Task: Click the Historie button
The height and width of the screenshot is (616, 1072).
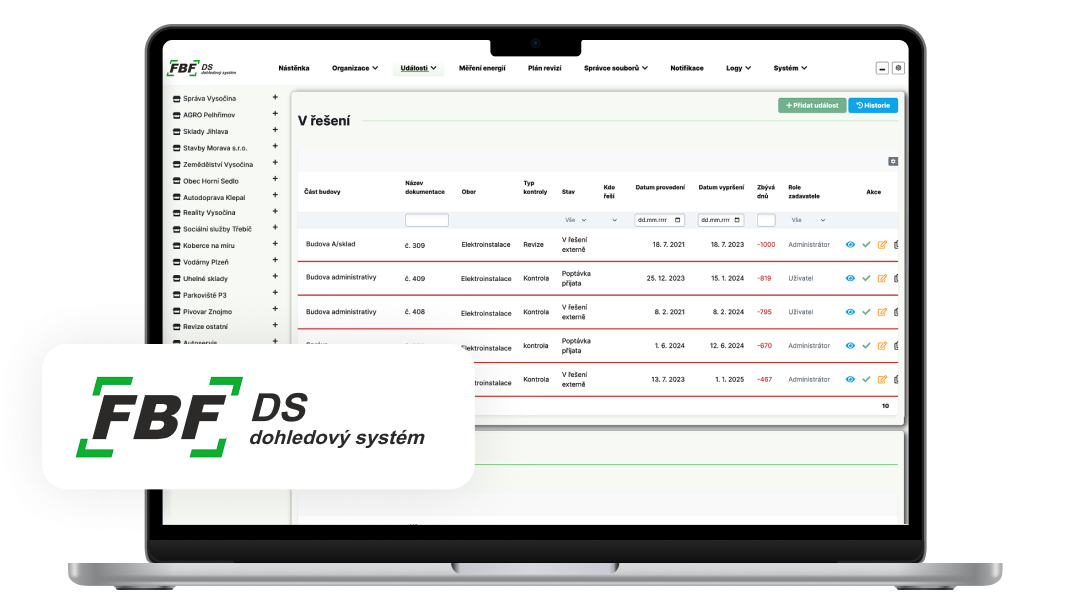Action: [x=873, y=105]
